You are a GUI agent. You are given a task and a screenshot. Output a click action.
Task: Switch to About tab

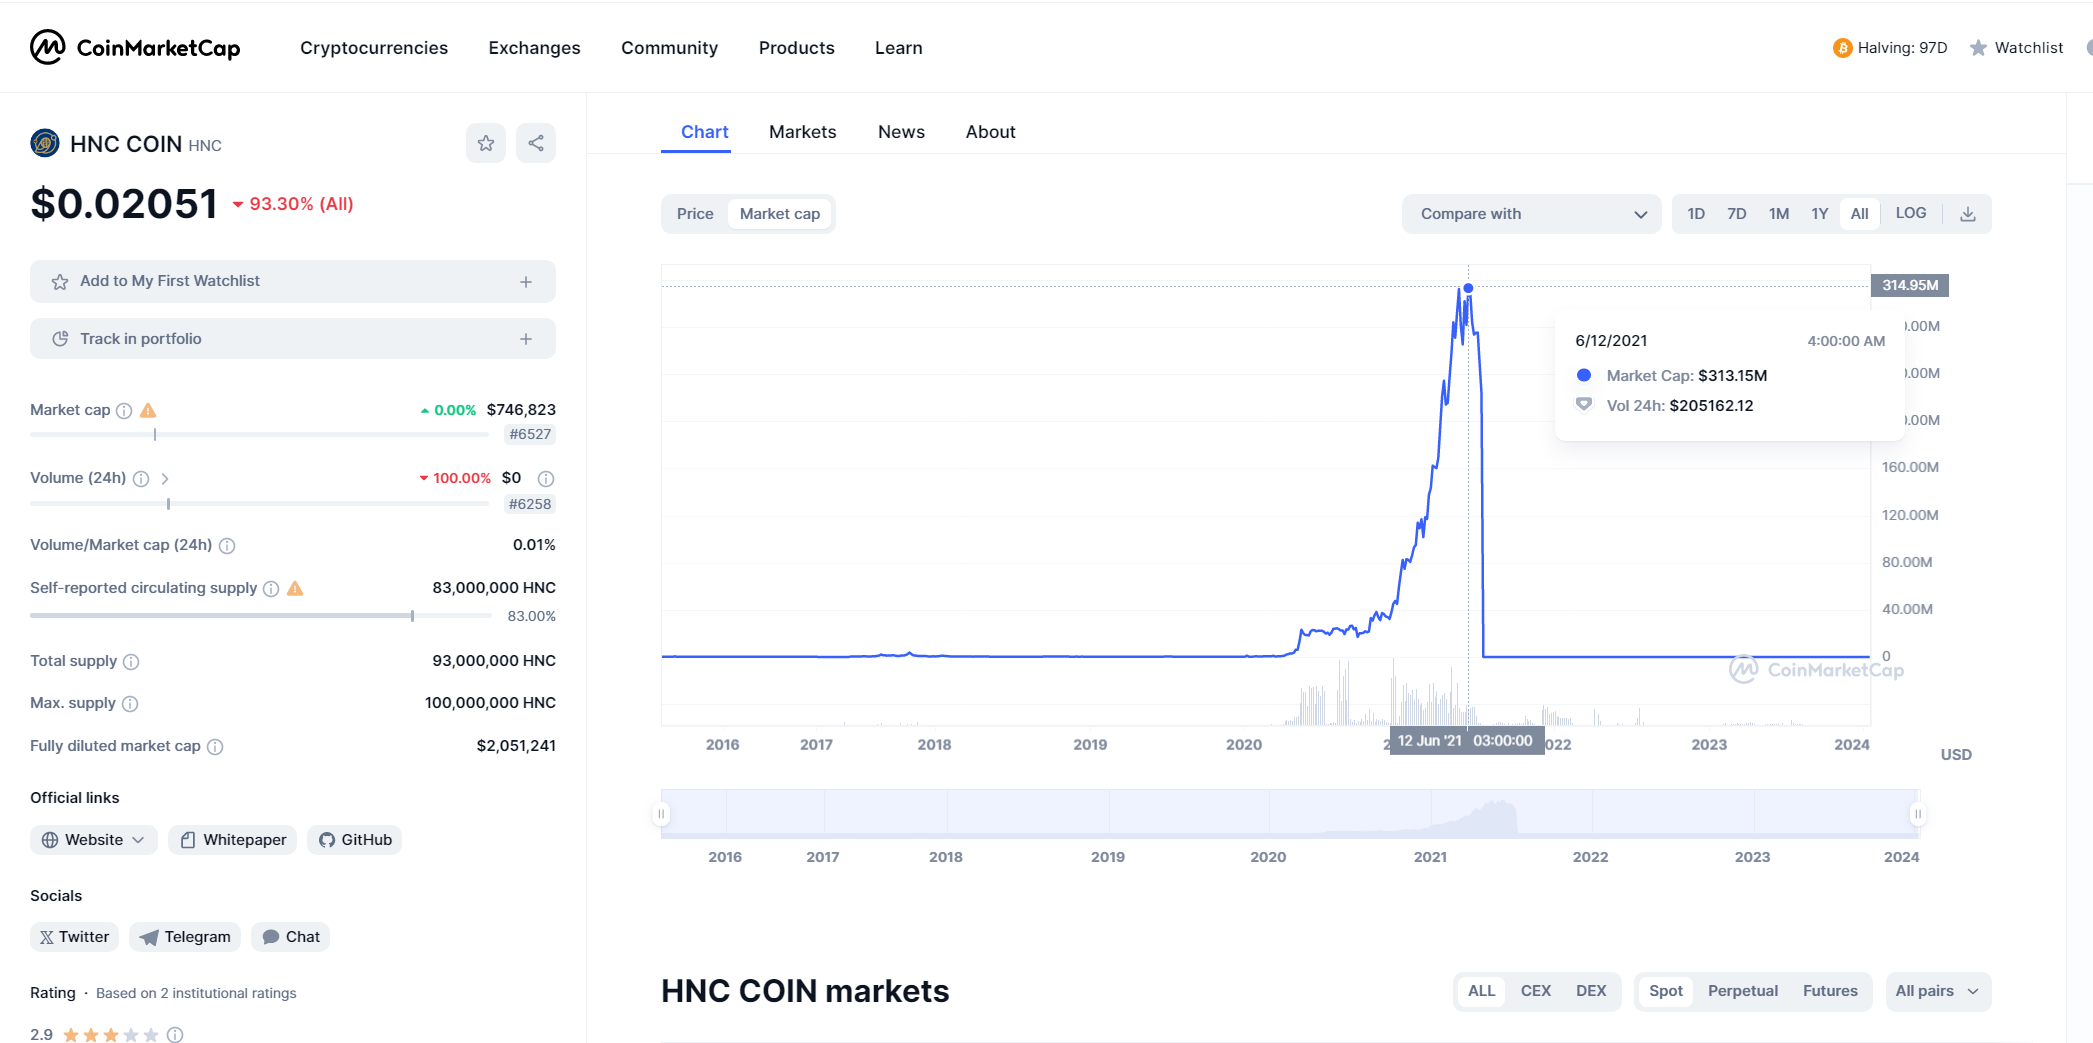pos(990,132)
